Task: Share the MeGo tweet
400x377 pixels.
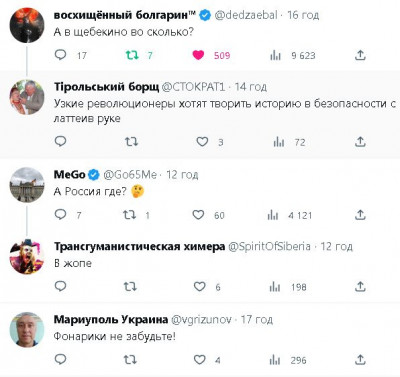Action: (x=360, y=215)
